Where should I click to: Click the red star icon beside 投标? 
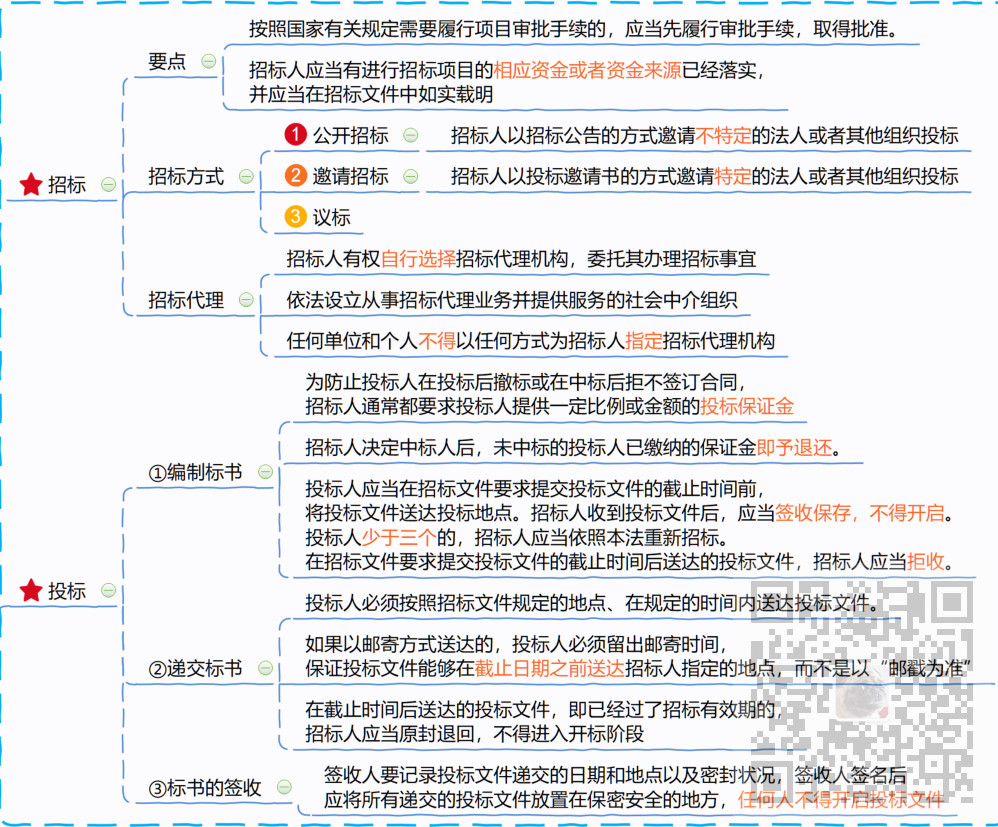click(31, 591)
